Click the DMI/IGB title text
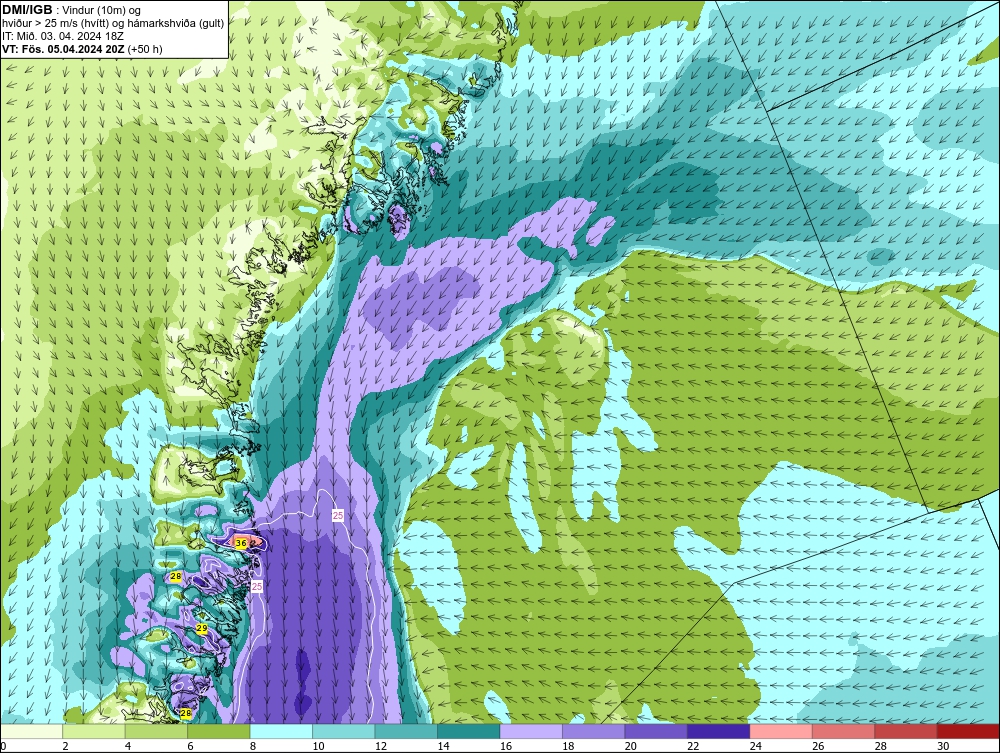The height and width of the screenshot is (753, 1000). coord(27,10)
